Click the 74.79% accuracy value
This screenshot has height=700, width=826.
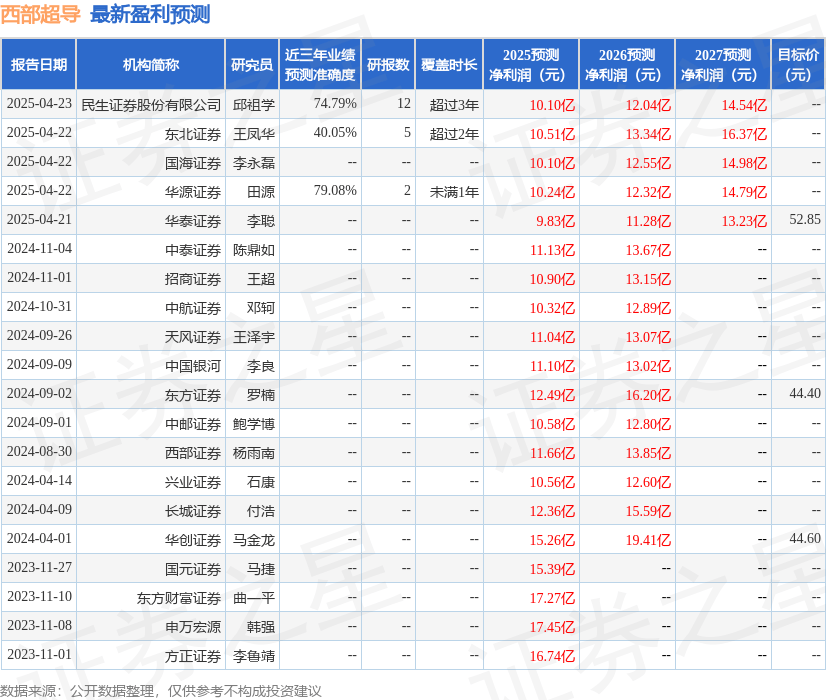pos(333,104)
